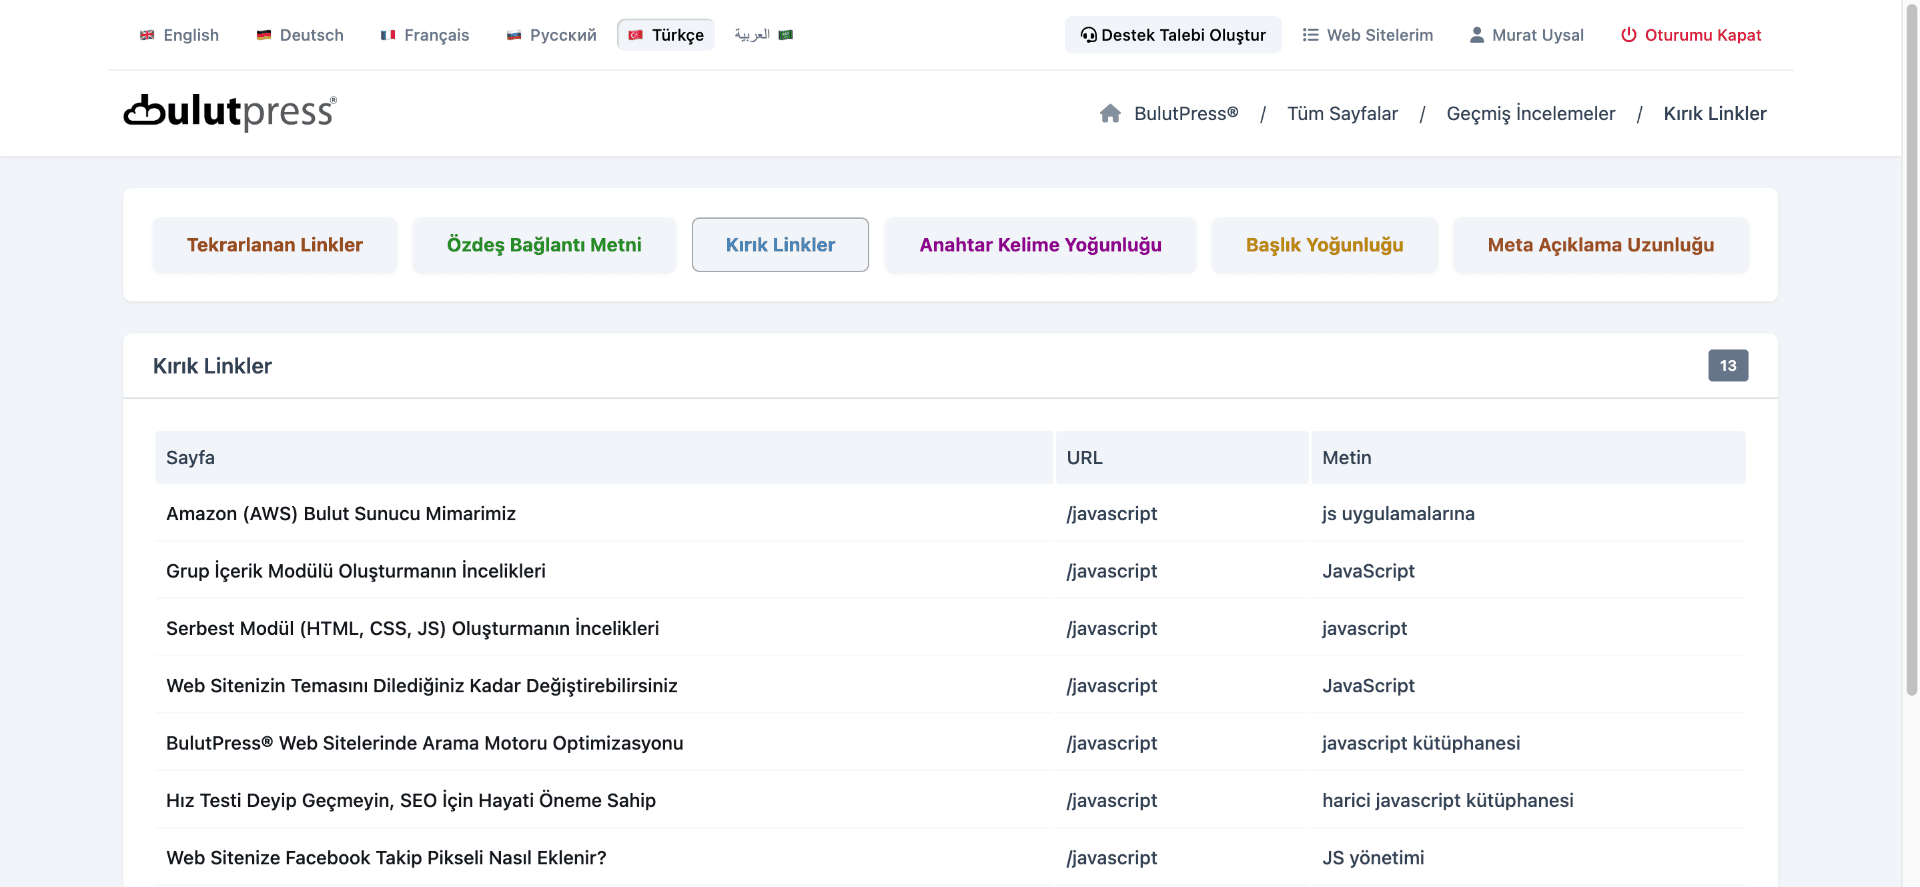Click the Oturumu Kapat power icon
Viewport: 1920px width, 887px height.
point(1628,35)
